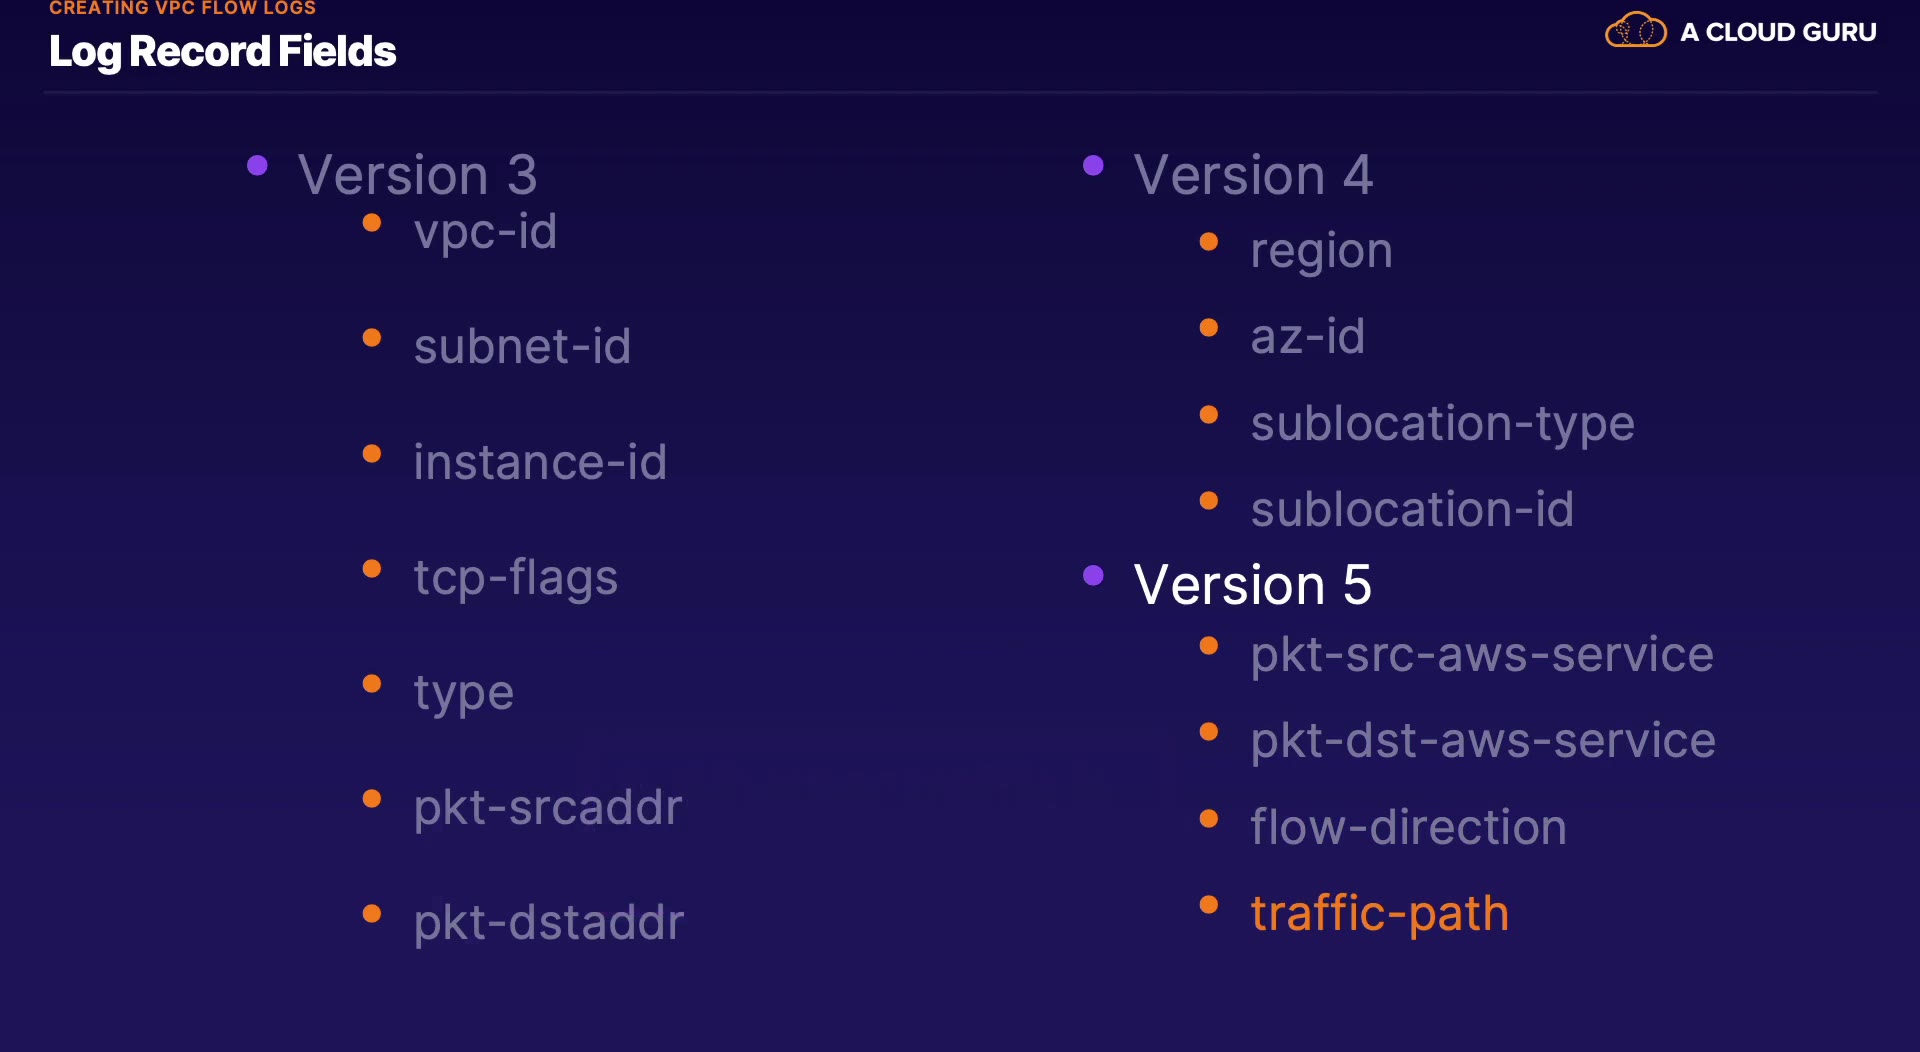Click the A Cloud Guru cloud logo icon
Viewport: 1920px width, 1052px height.
(x=1635, y=31)
